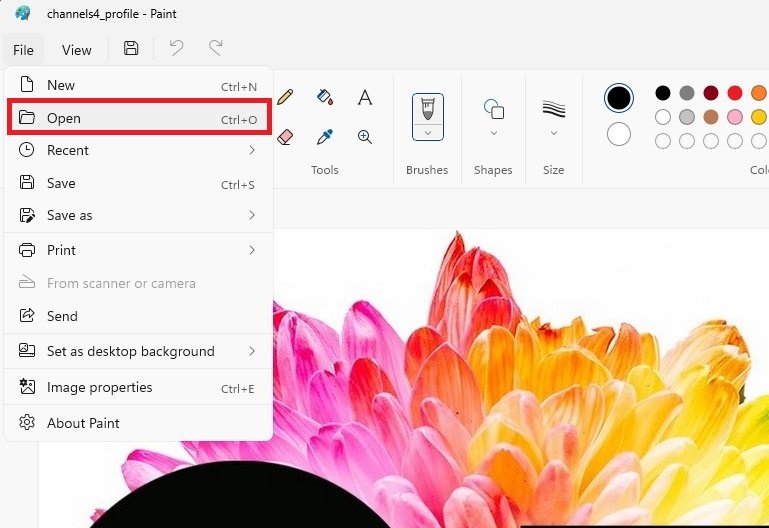Screen dimensions: 769x528
Task: Click the Save disk icon in title bar
Action: pyautogui.click(x=131, y=49)
